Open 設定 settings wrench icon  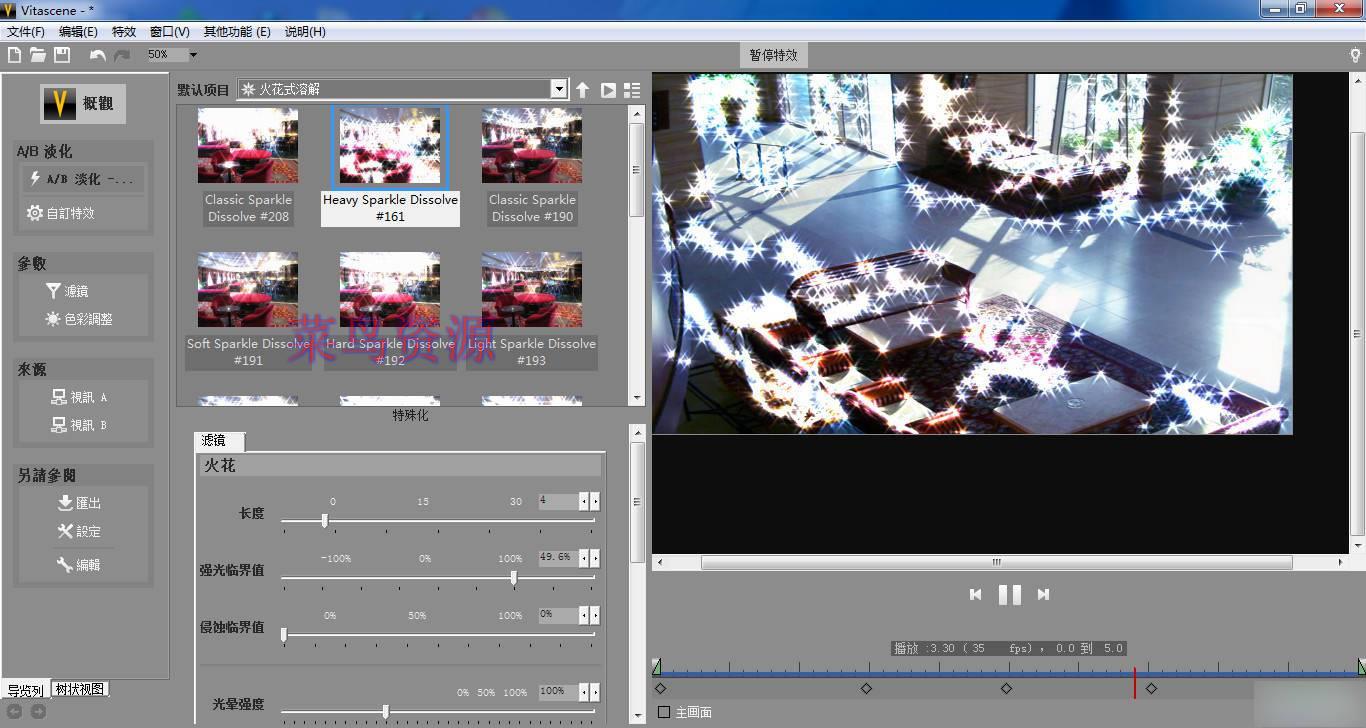[80, 531]
